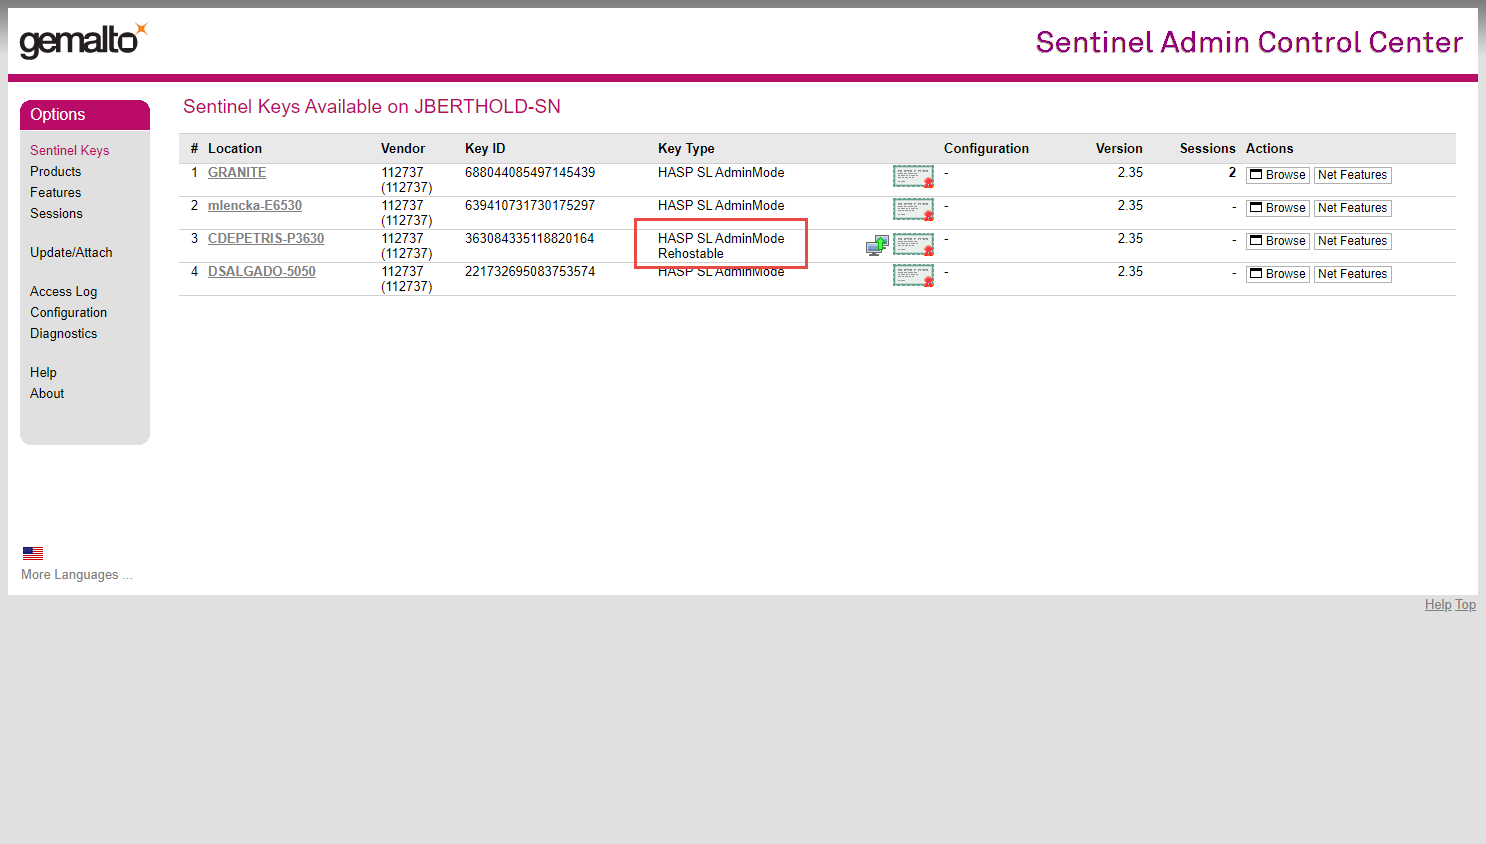
Task: Show Net Features for CDEPETRIS-P3630
Action: click(1352, 241)
